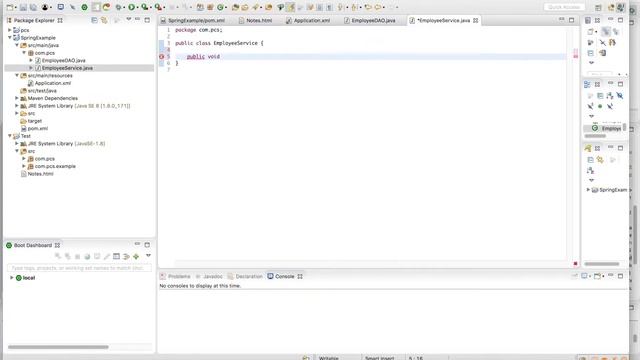The image size is (640, 360).
Task: Select pom.xml in the SpringExample project
Action: (x=38, y=128)
